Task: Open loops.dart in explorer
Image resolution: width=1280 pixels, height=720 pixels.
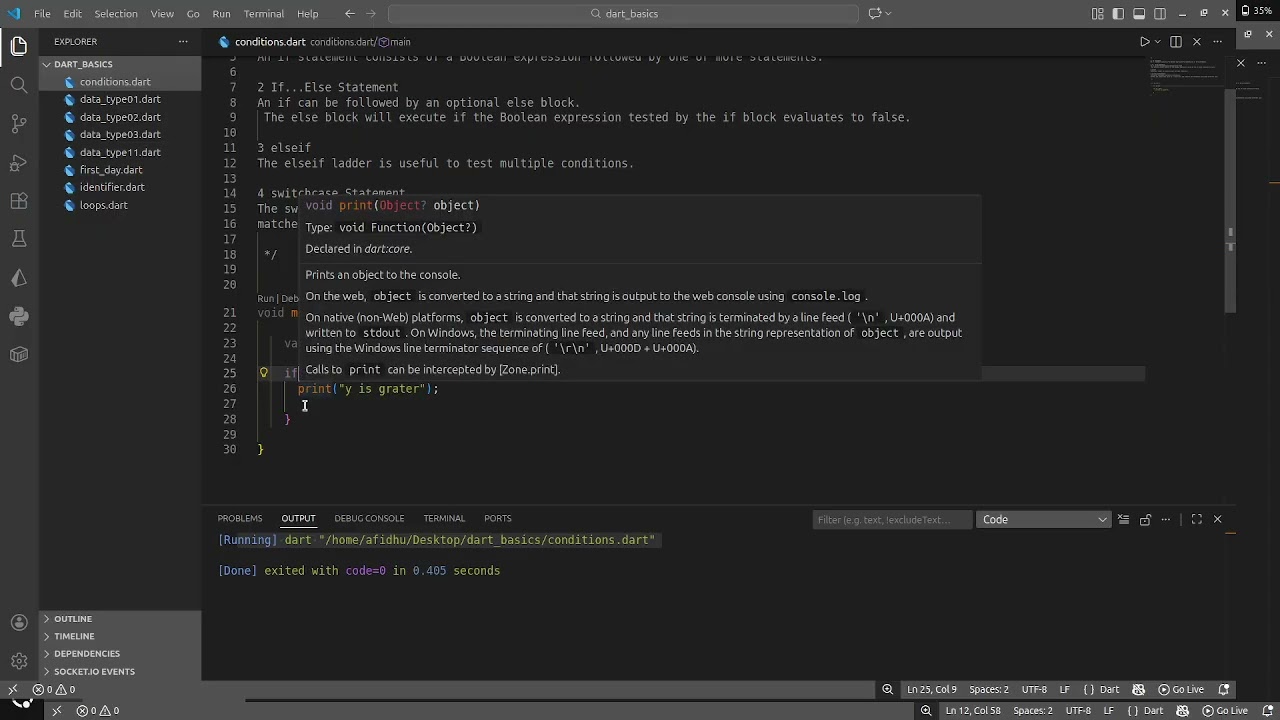Action: coord(104,205)
